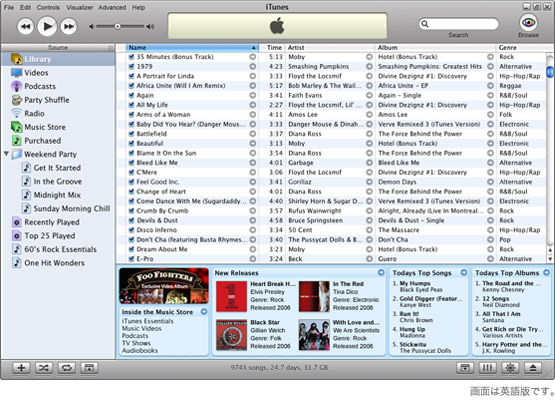Show or hide artwork panel button
555x406 pixels.
(x=89, y=368)
